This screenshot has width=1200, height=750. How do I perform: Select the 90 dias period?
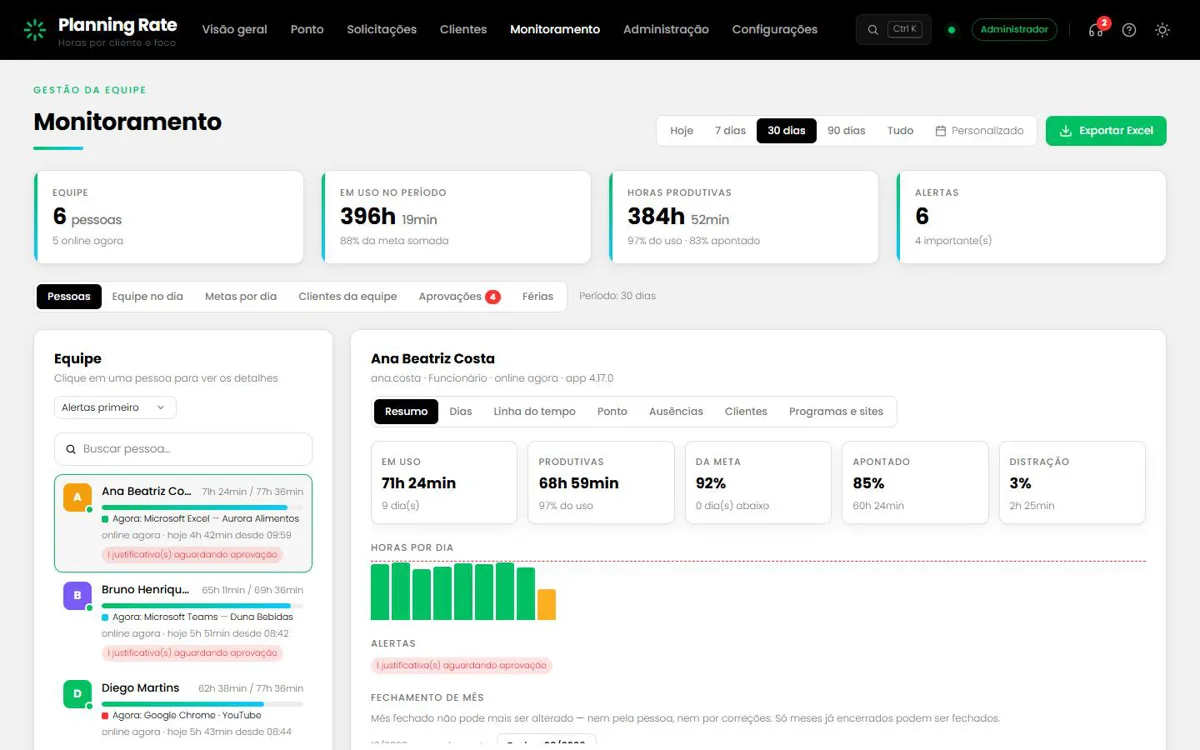coord(846,131)
